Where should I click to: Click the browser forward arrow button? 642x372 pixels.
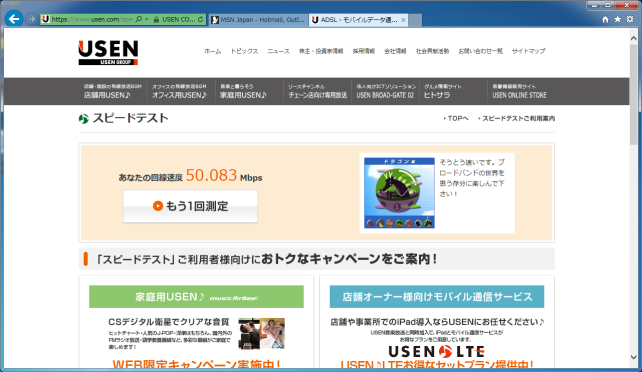(31, 19)
